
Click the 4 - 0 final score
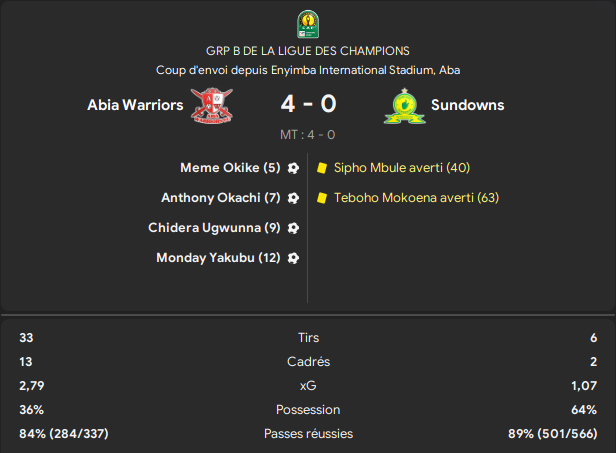[x=308, y=104]
